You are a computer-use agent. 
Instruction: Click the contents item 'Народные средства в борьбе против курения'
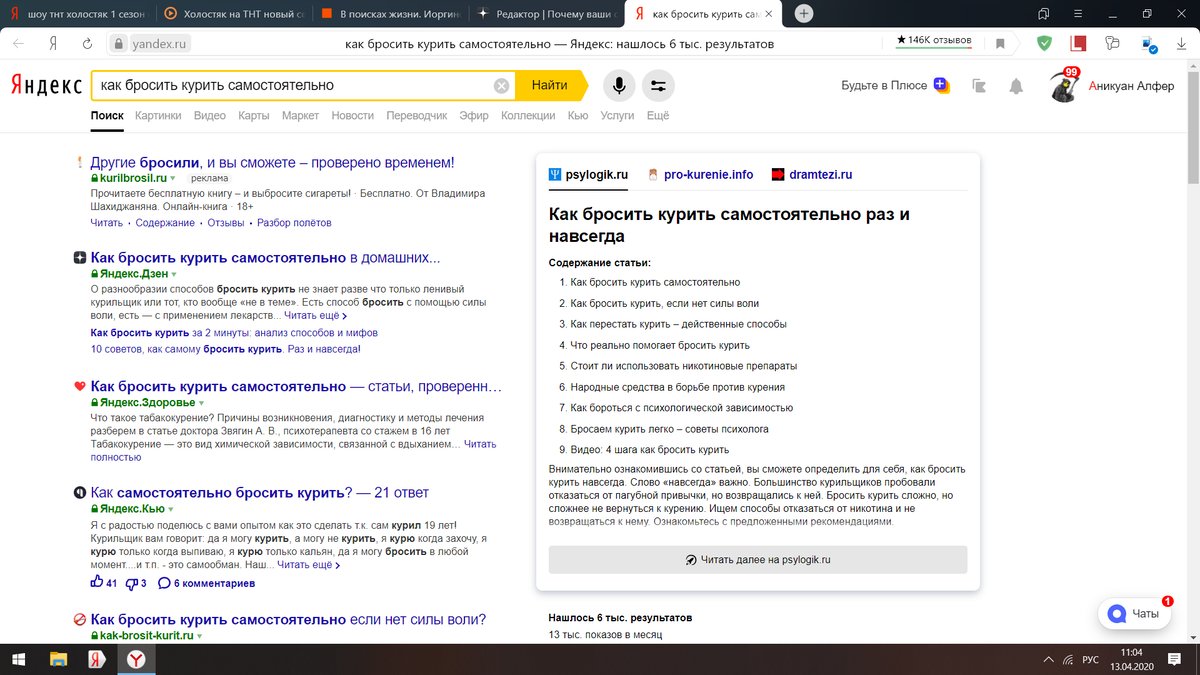(x=678, y=387)
